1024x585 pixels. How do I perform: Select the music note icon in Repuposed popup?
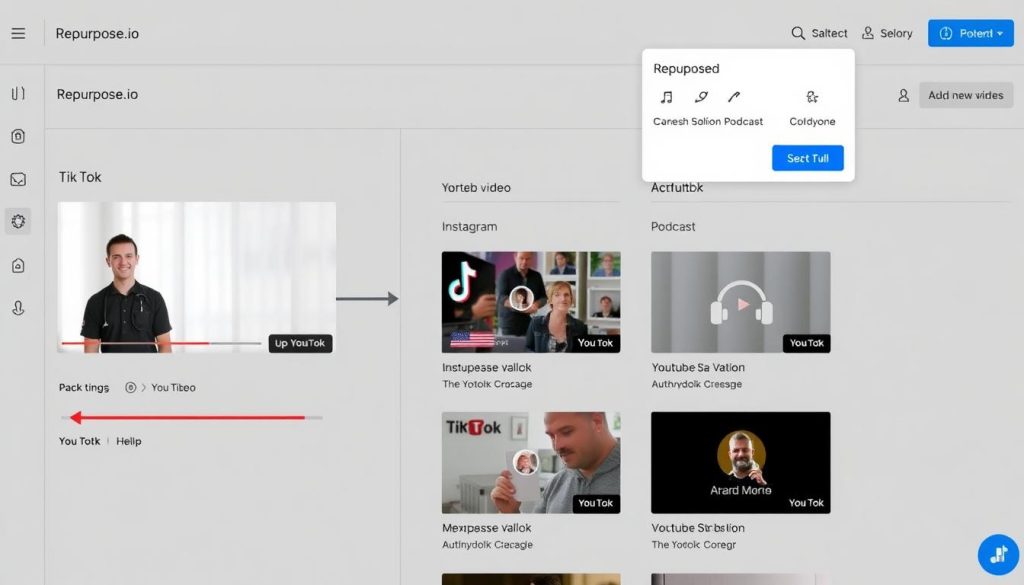666,97
